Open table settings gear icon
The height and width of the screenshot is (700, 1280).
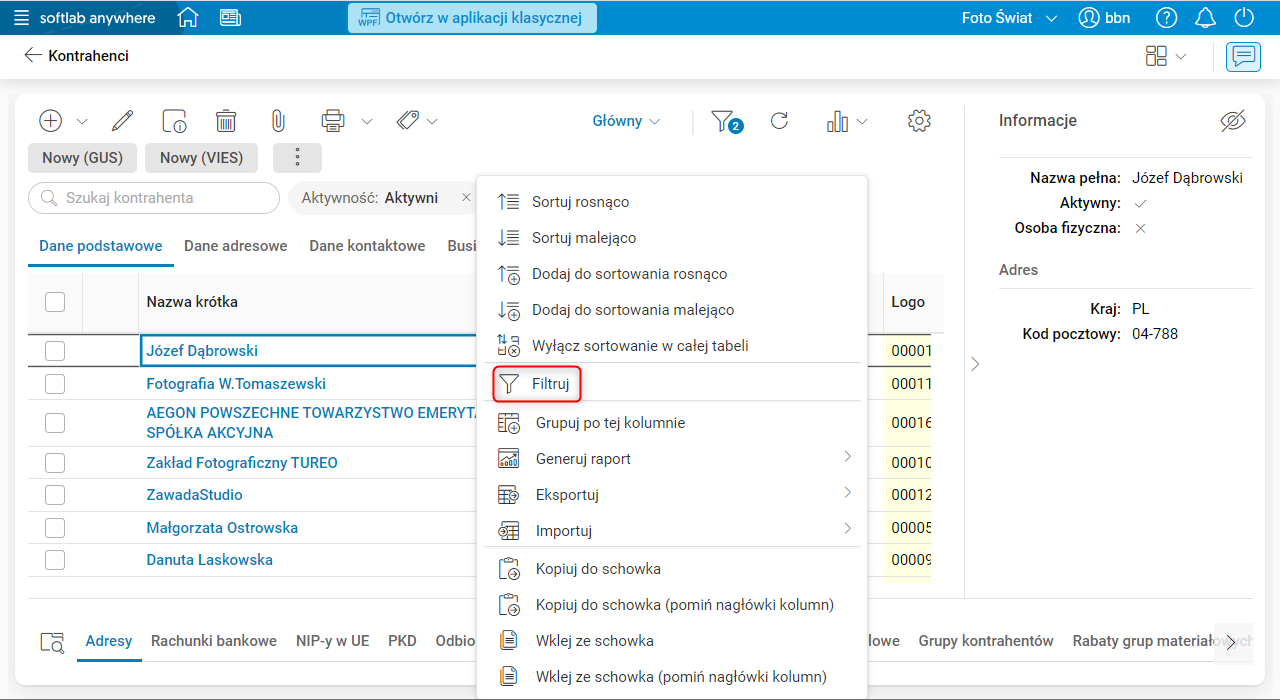[919, 121]
